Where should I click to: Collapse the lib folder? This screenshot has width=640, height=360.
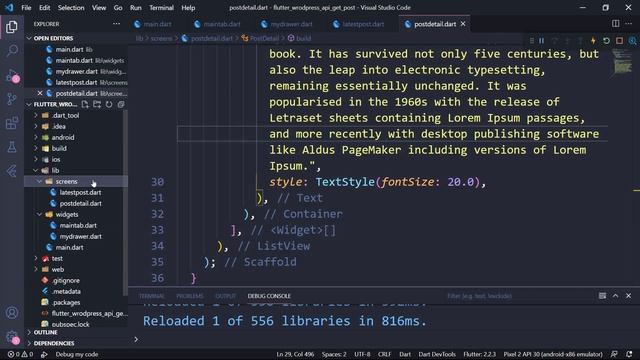36,171
